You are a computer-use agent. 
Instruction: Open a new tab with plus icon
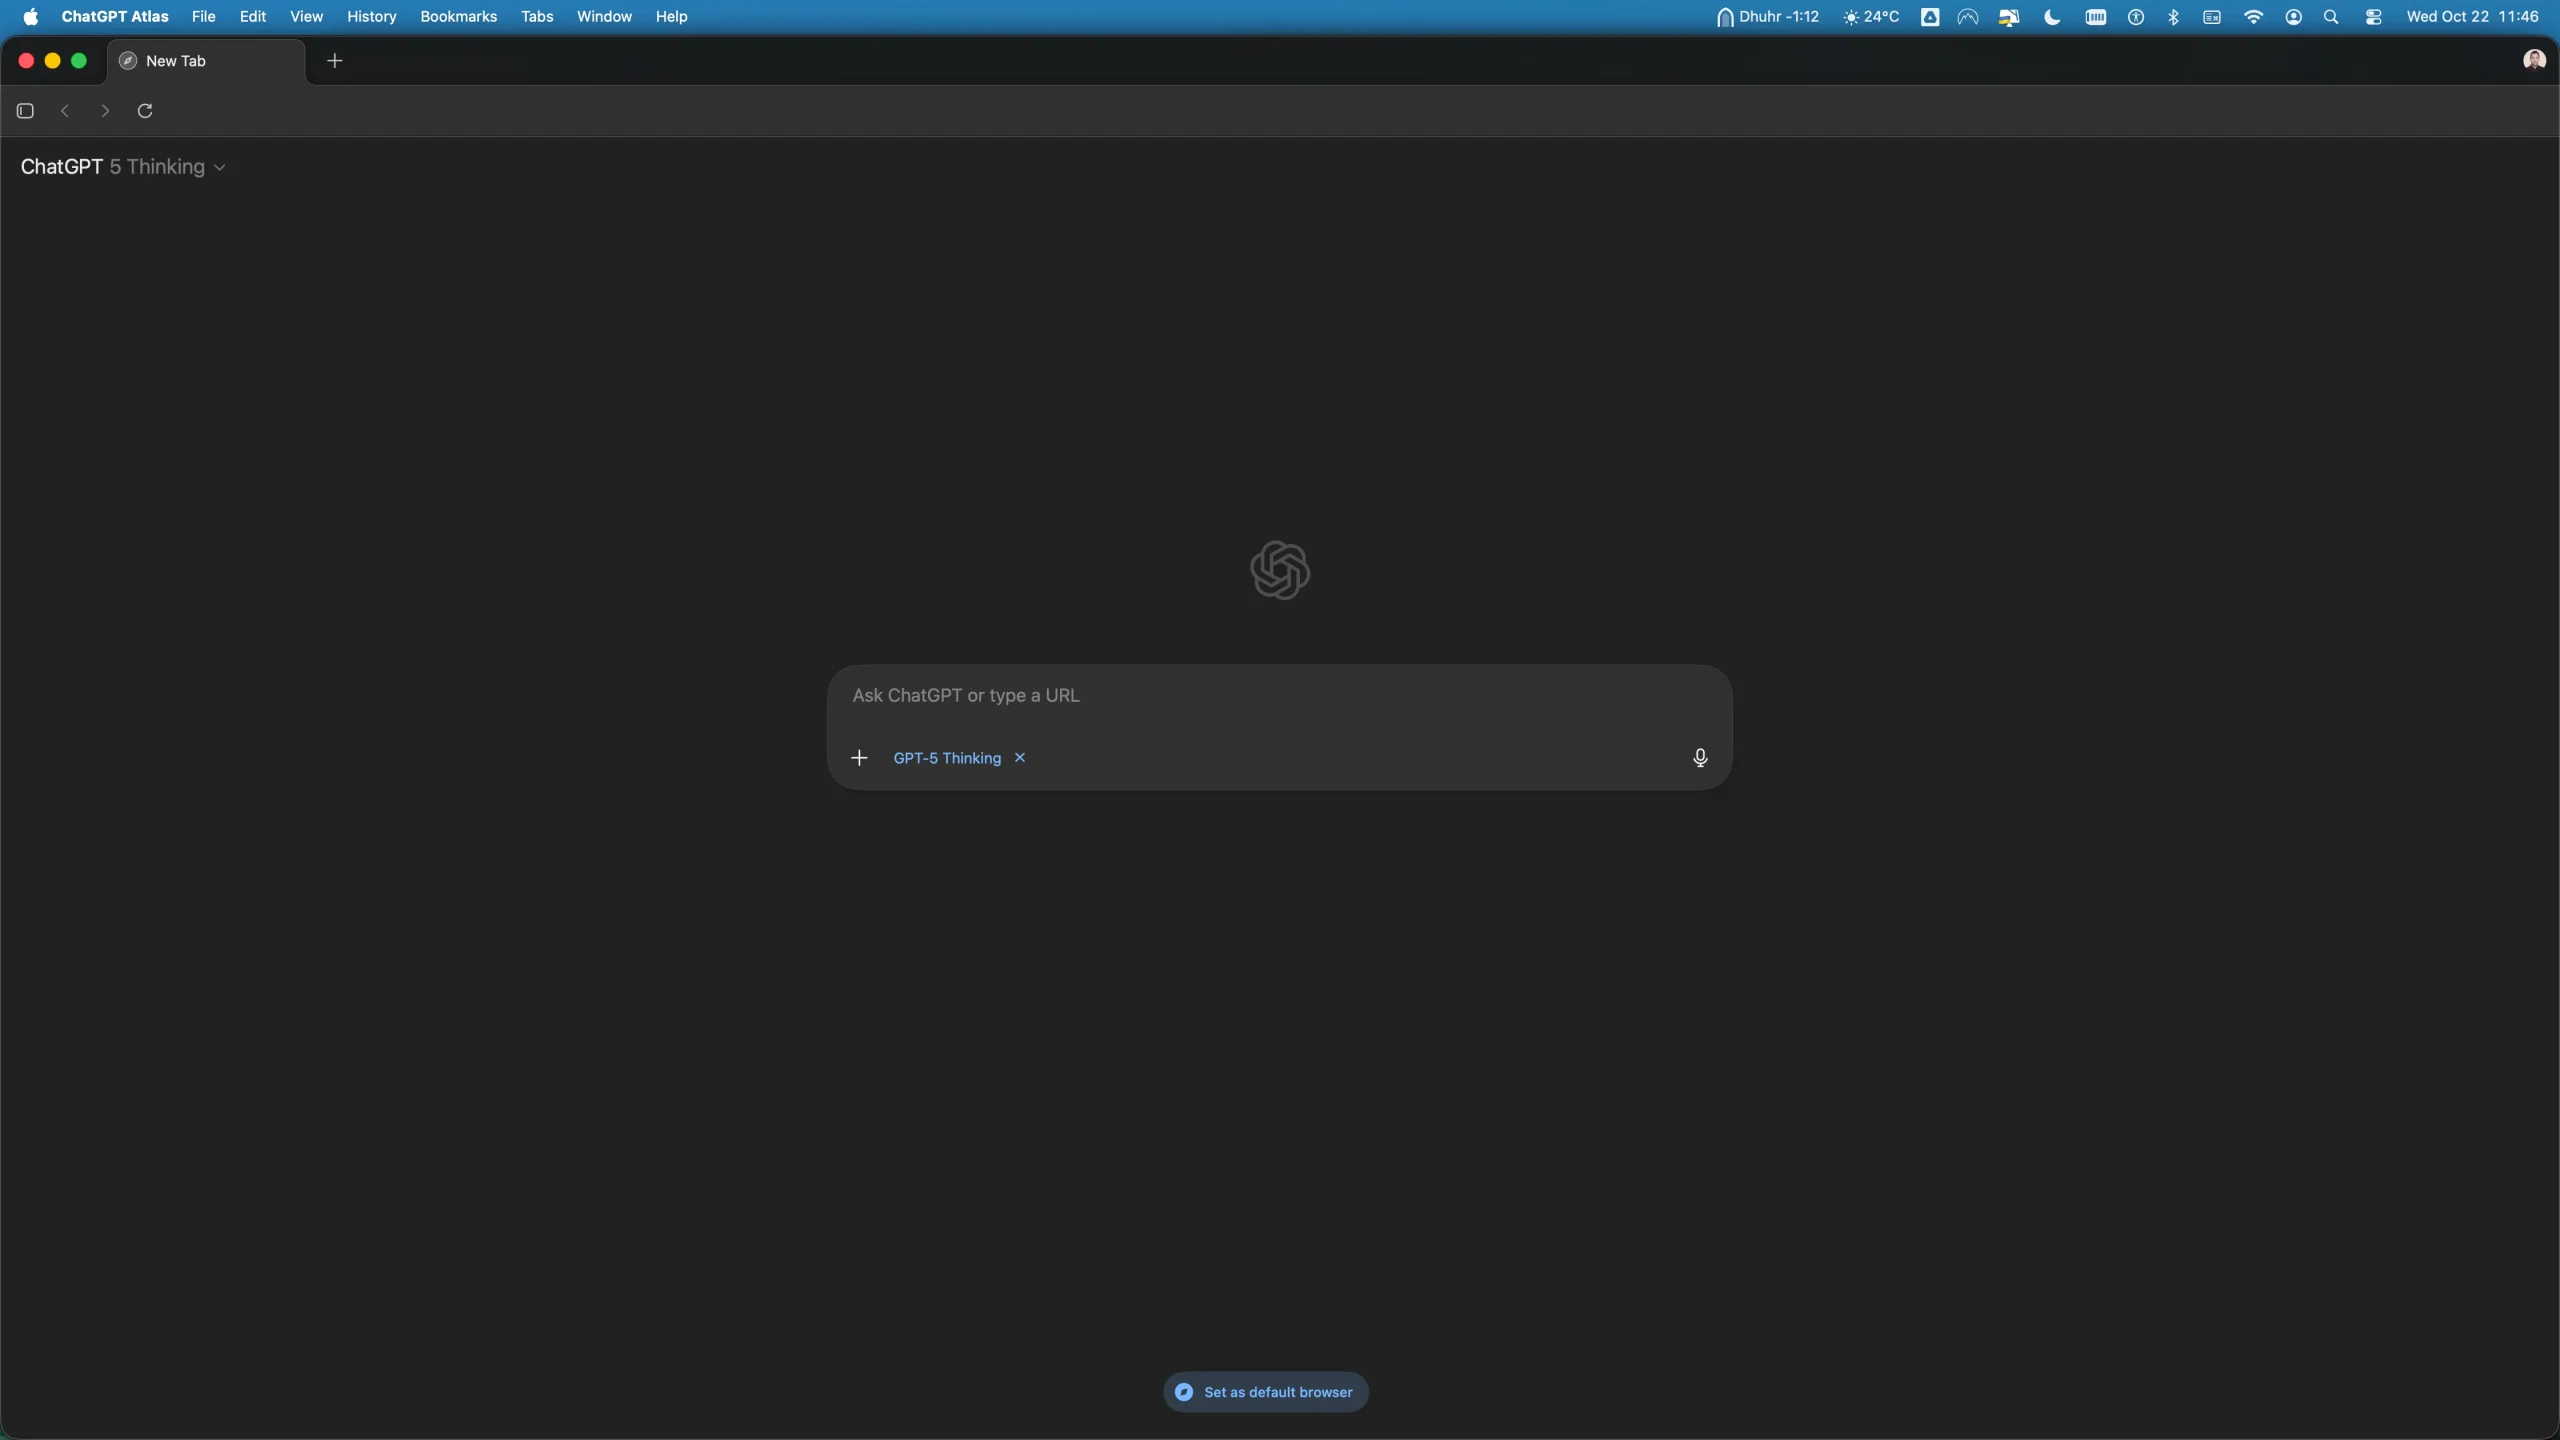[x=335, y=61]
